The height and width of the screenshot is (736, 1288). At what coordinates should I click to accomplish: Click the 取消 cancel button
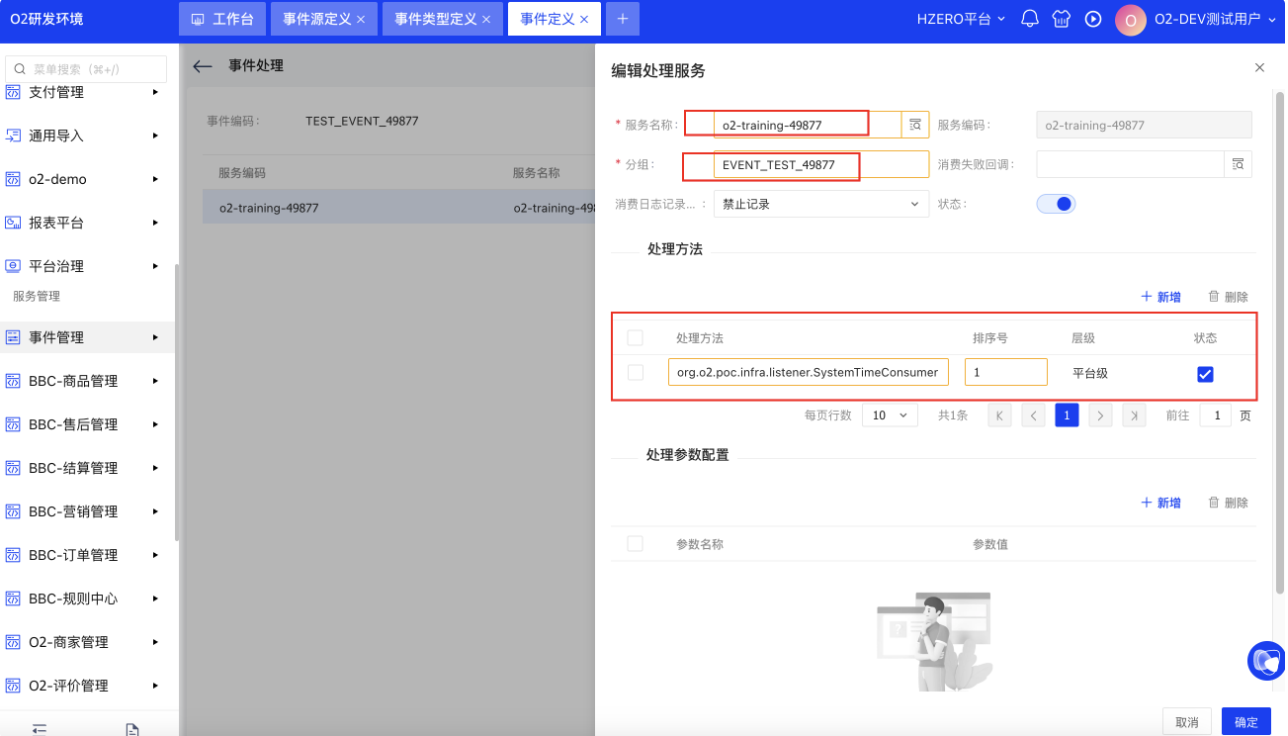[1187, 721]
